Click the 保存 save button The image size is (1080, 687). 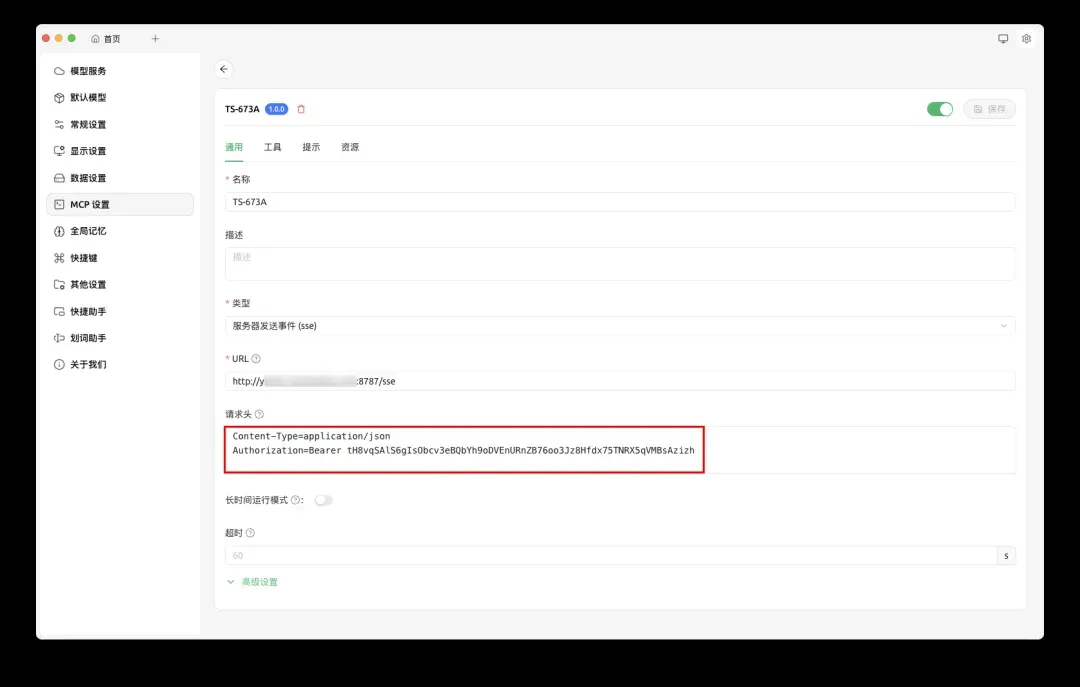[989, 109]
